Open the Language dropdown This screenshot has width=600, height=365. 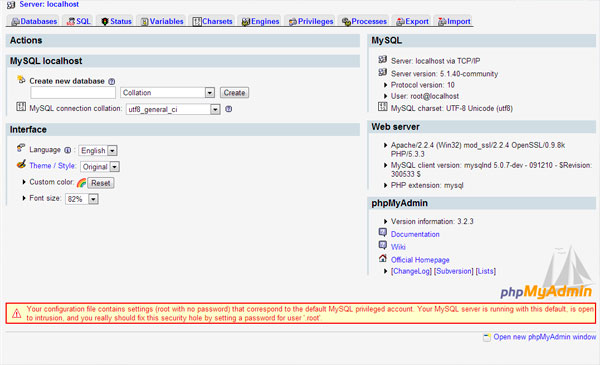[x=98, y=151]
